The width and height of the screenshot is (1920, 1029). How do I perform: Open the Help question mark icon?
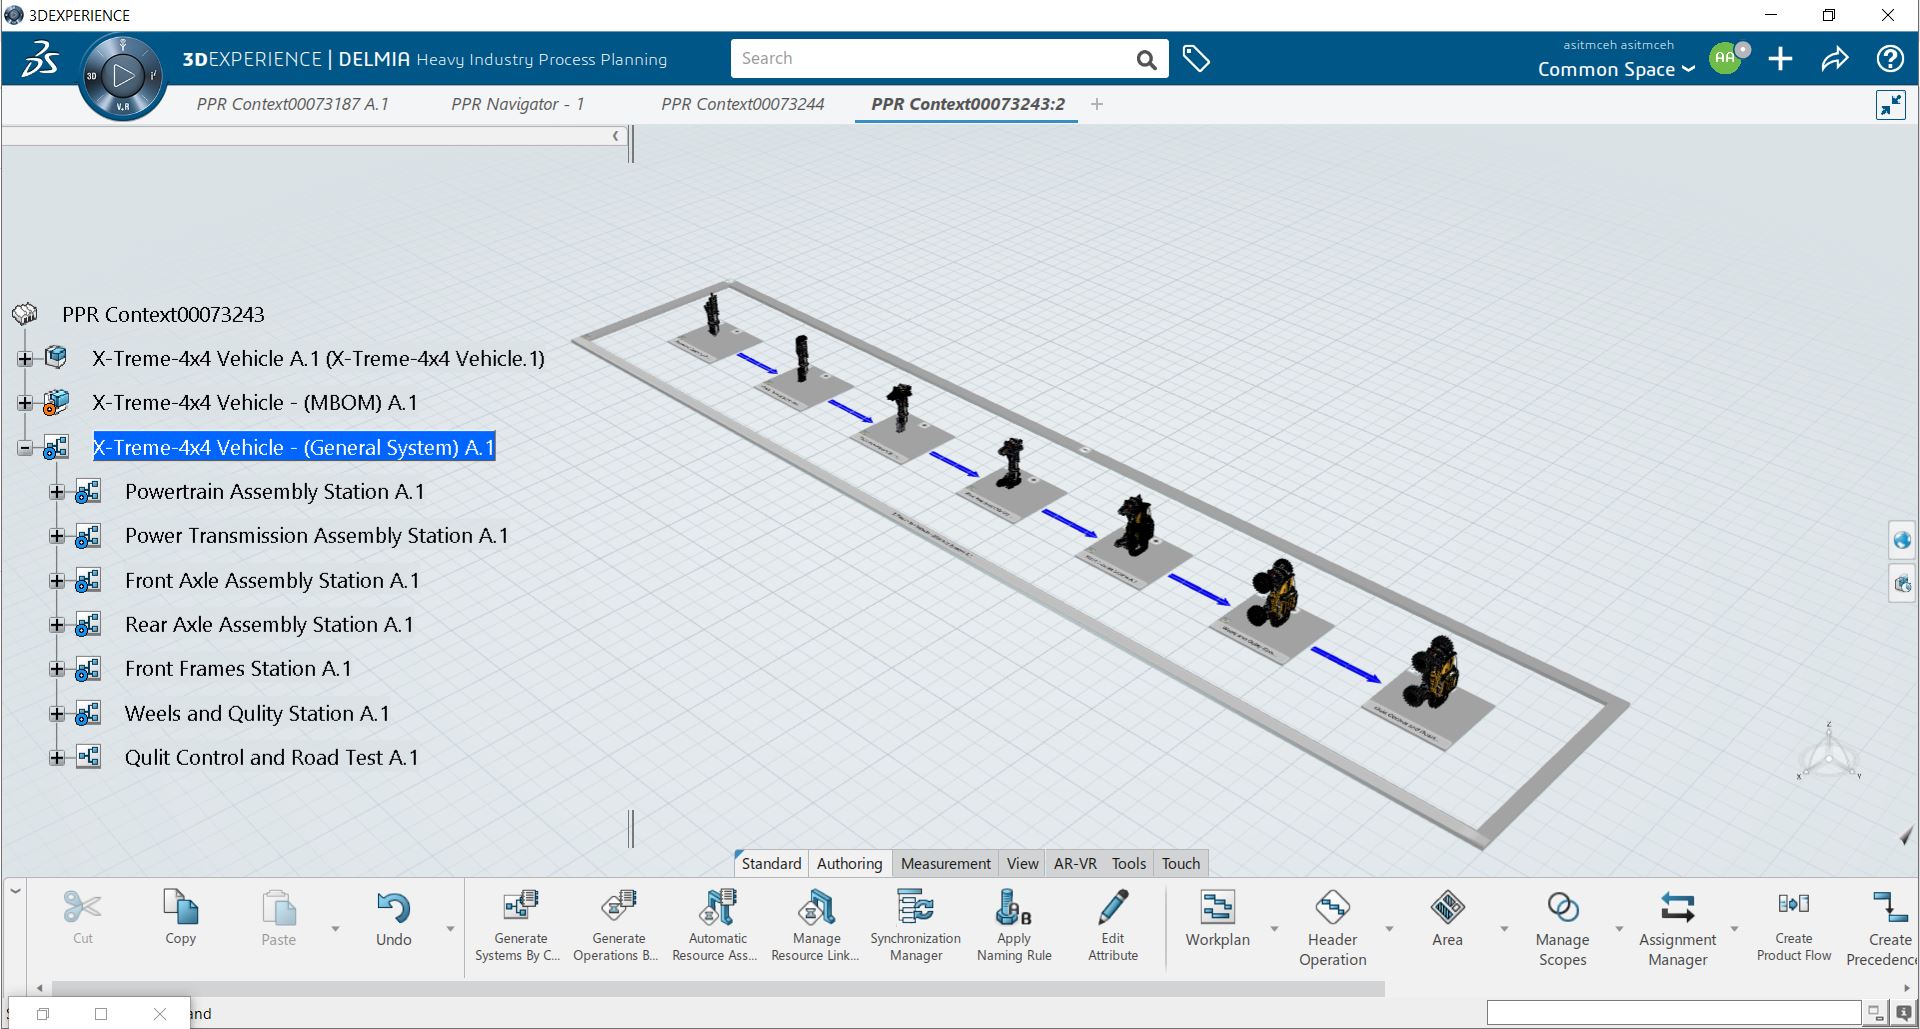coord(1890,59)
